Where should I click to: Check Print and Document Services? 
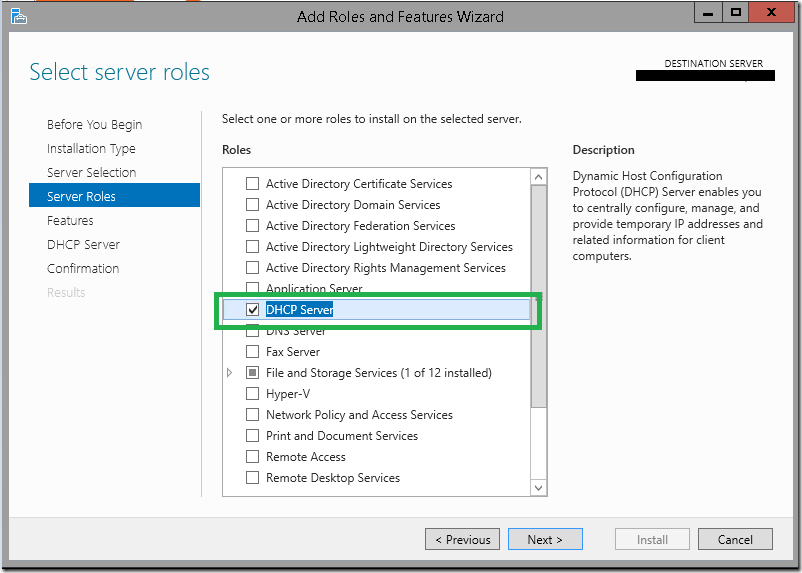[253, 435]
